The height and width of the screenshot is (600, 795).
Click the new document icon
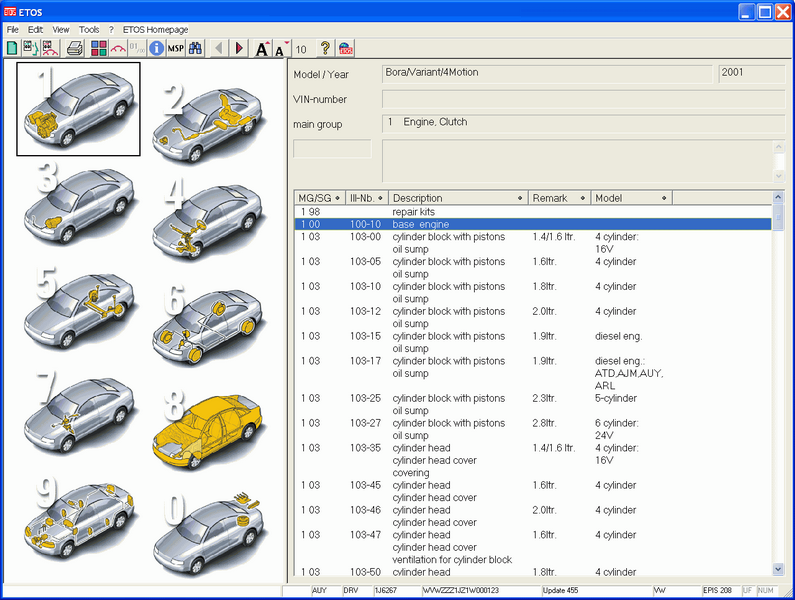point(12,48)
